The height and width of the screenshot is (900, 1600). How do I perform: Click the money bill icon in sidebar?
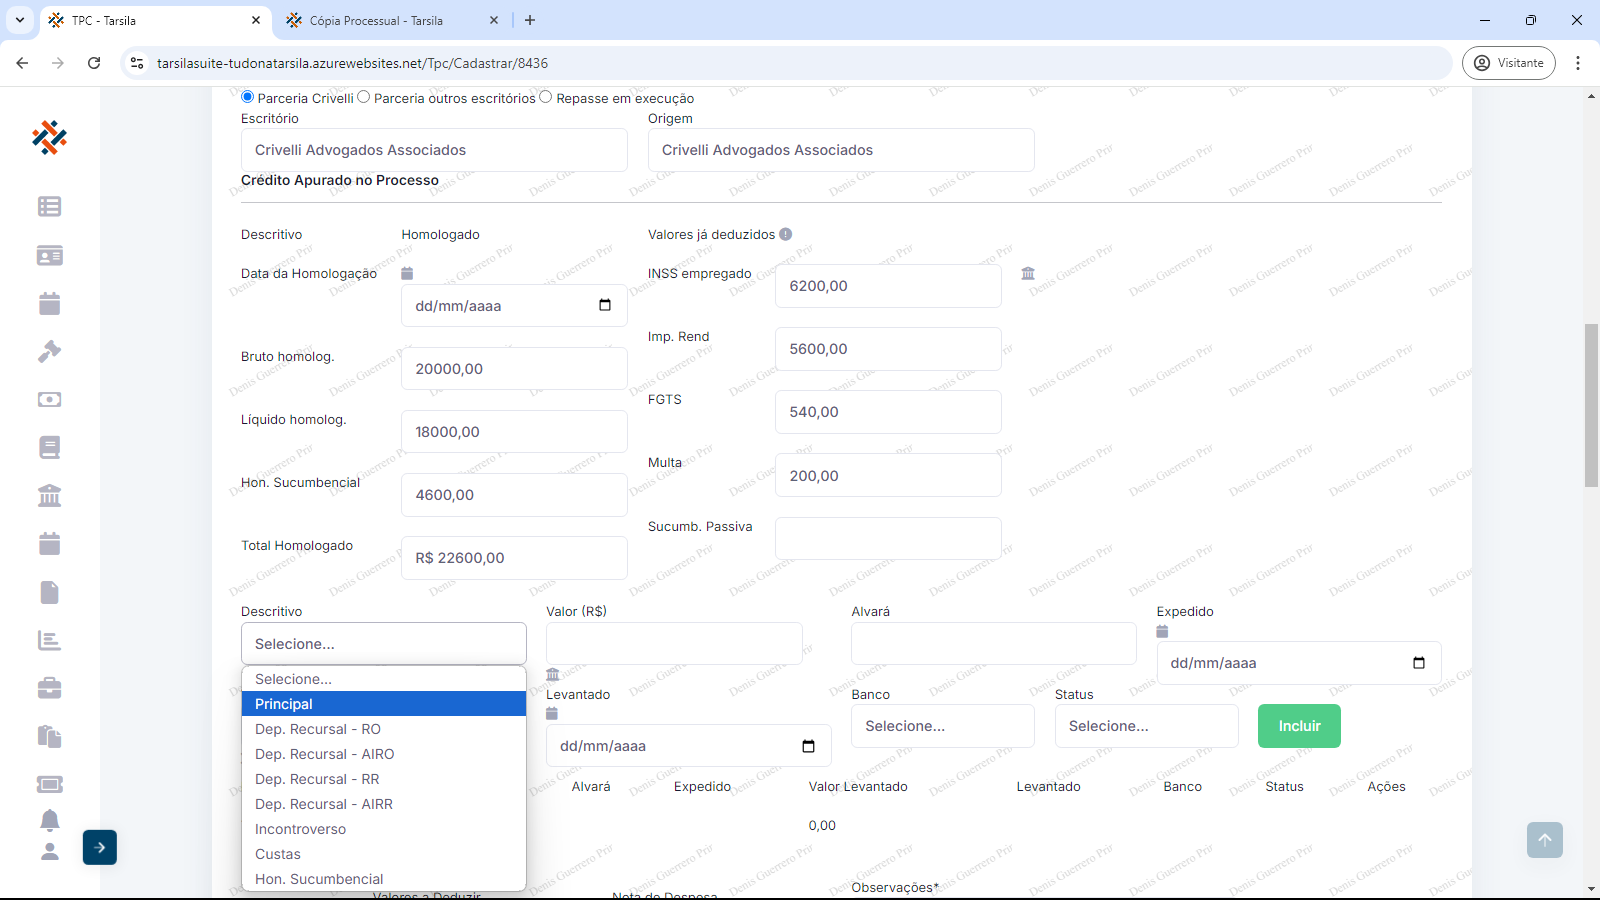(49, 399)
